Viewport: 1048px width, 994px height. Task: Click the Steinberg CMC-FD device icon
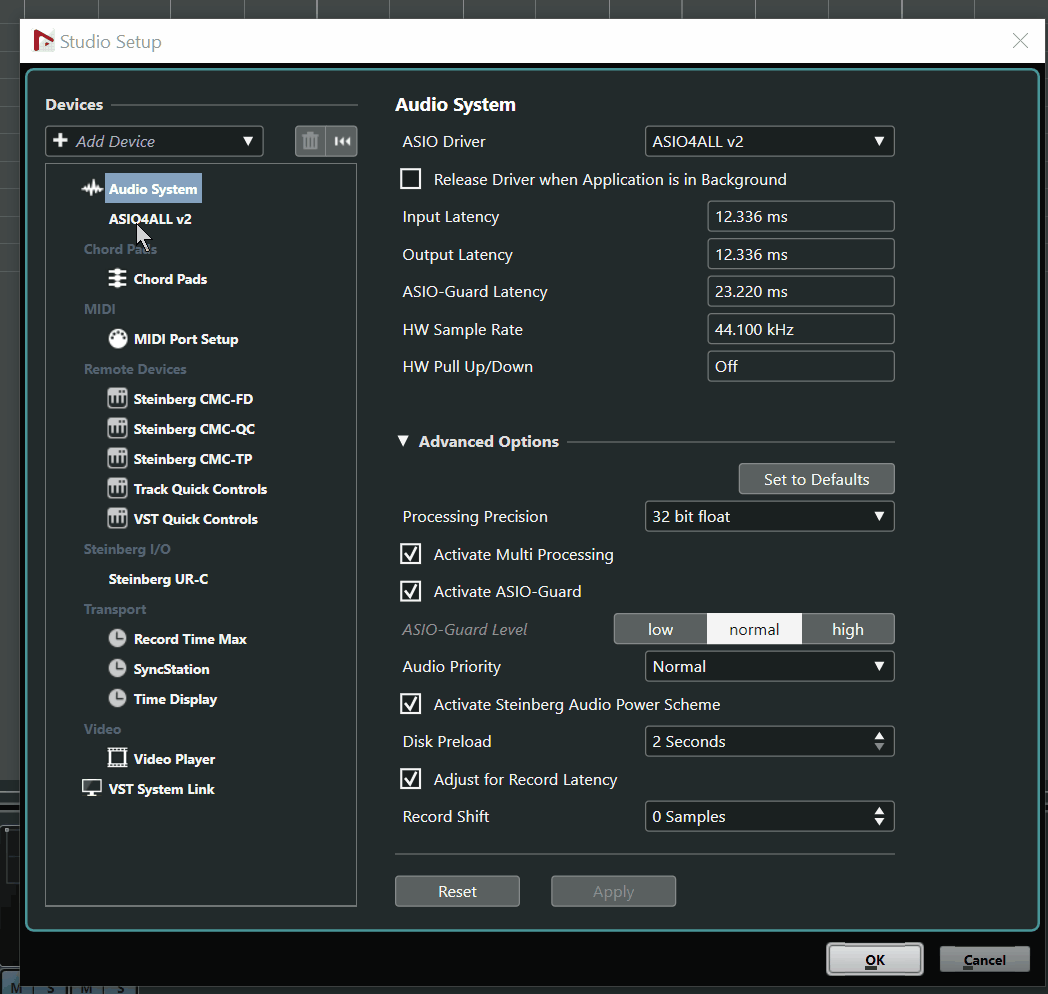(x=117, y=398)
